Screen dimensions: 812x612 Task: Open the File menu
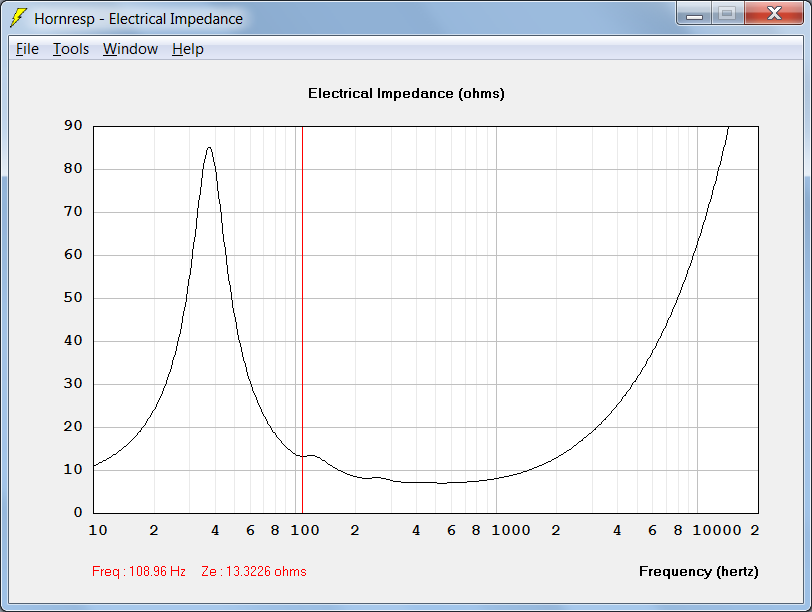pos(27,49)
